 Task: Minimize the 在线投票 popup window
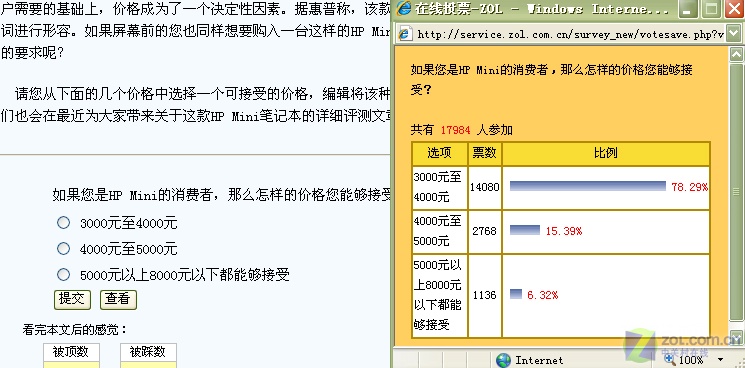[687, 9]
